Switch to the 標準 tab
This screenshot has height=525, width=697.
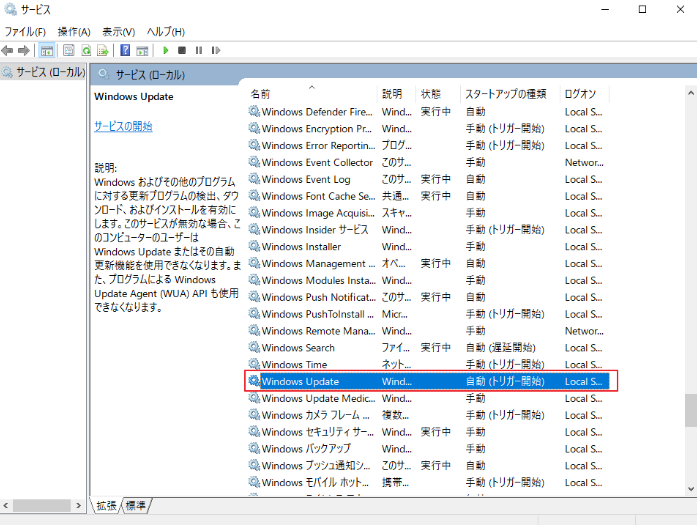(x=136, y=505)
